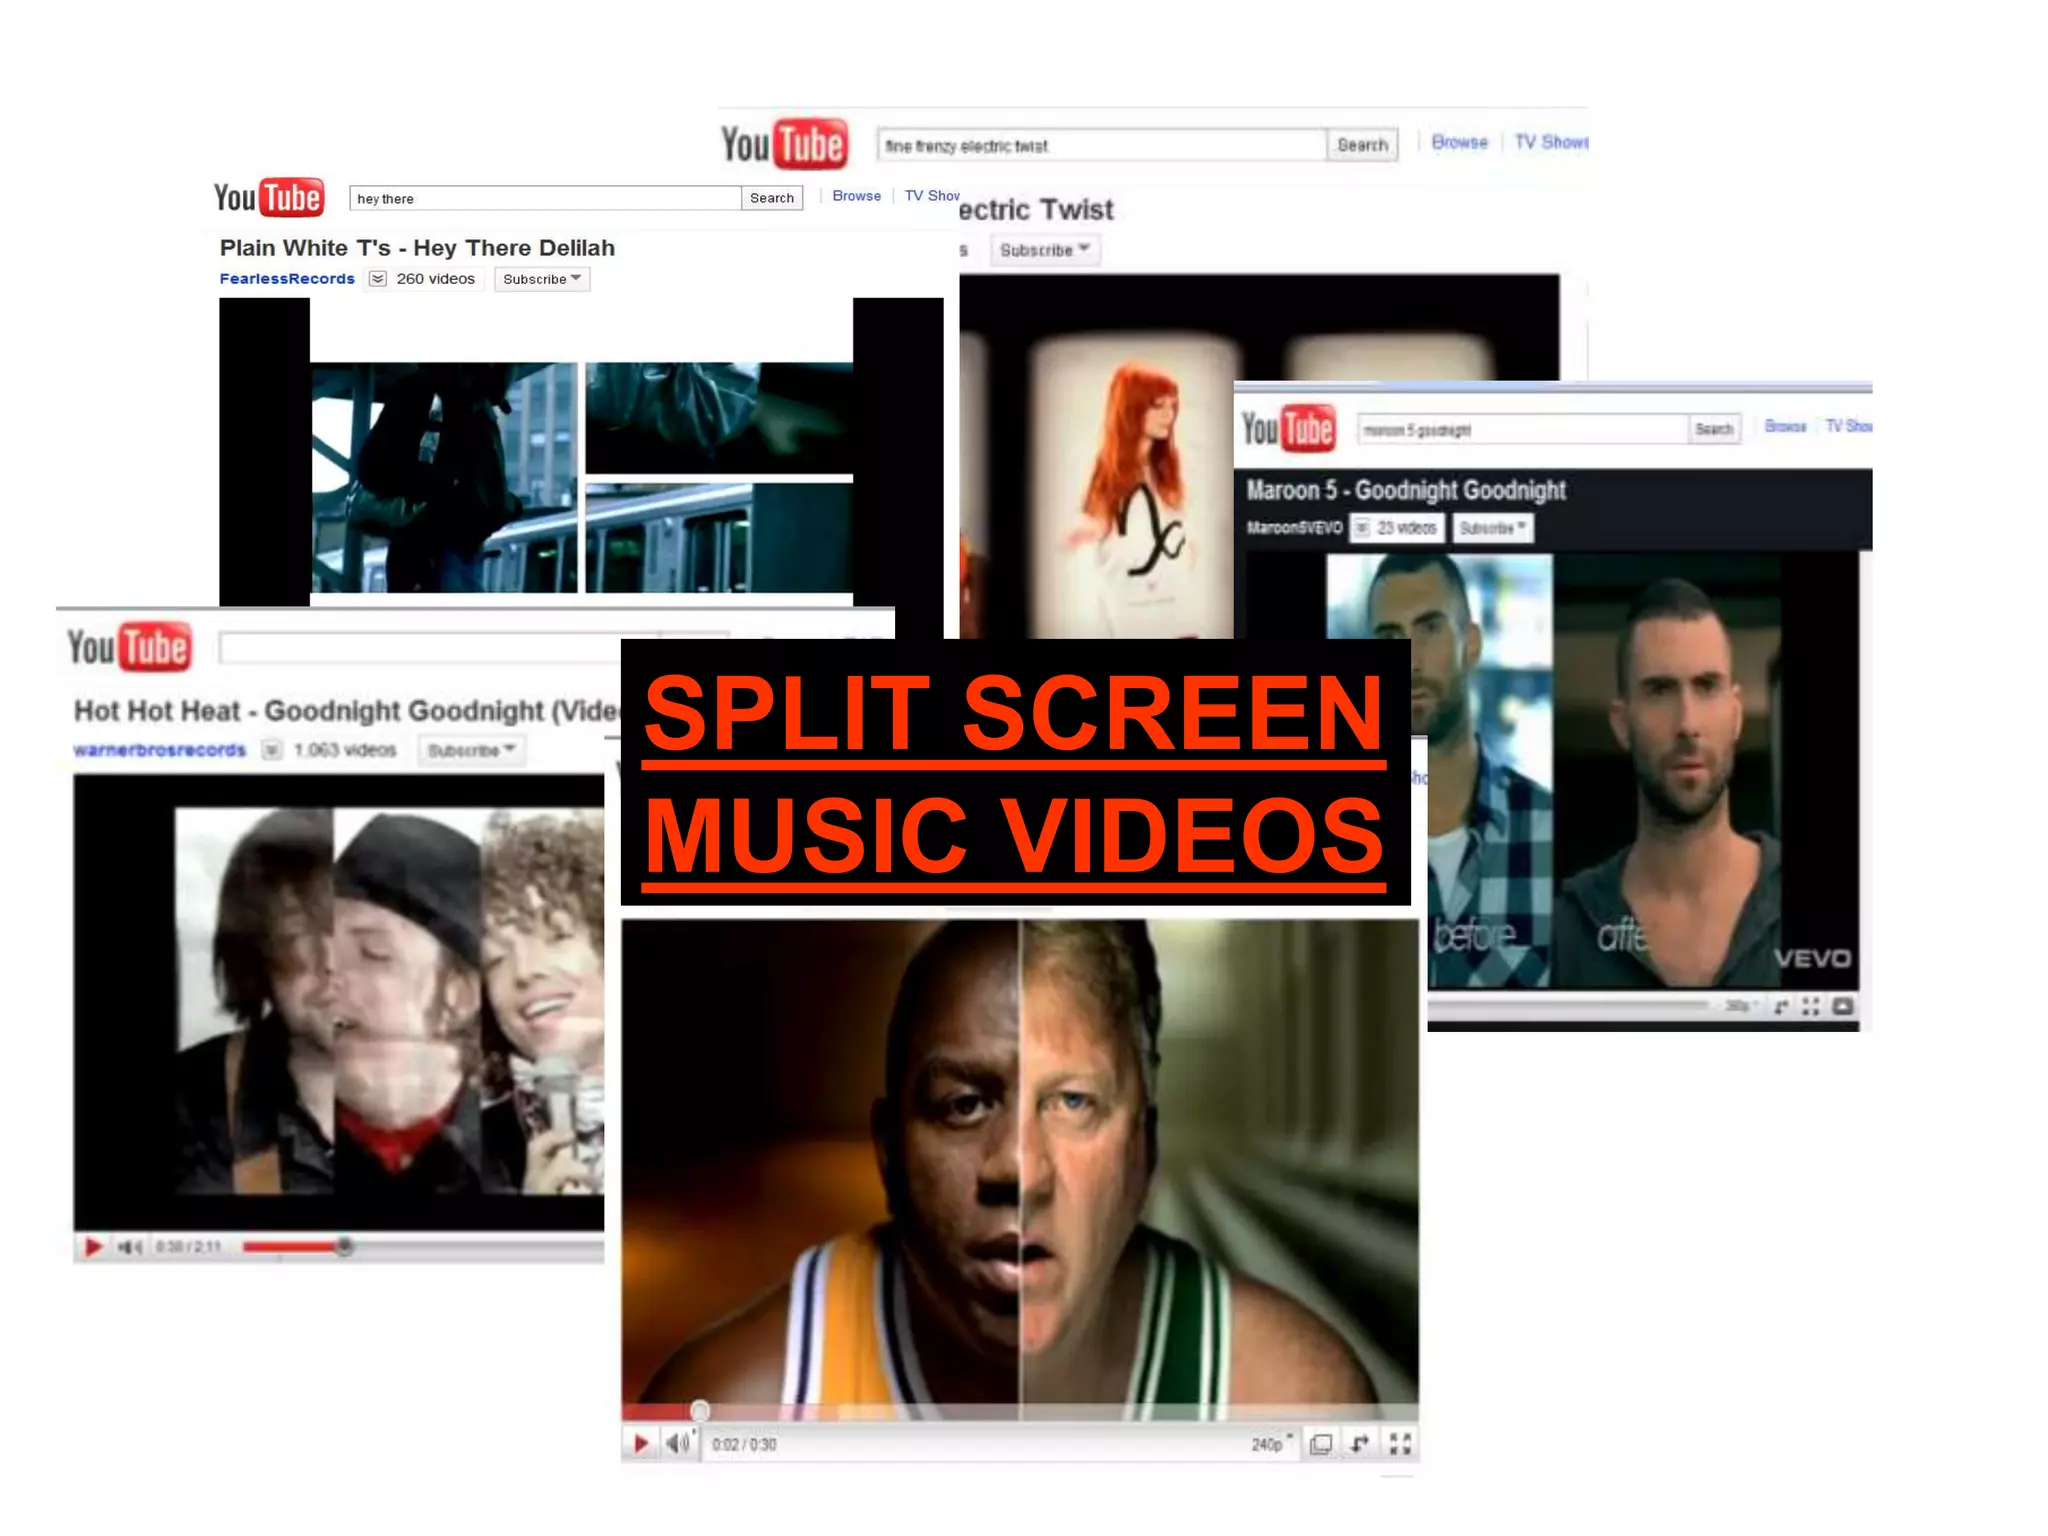Open TV Shows link on Plain White T's page
Screen dimensions: 2048x1536
tap(931, 196)
